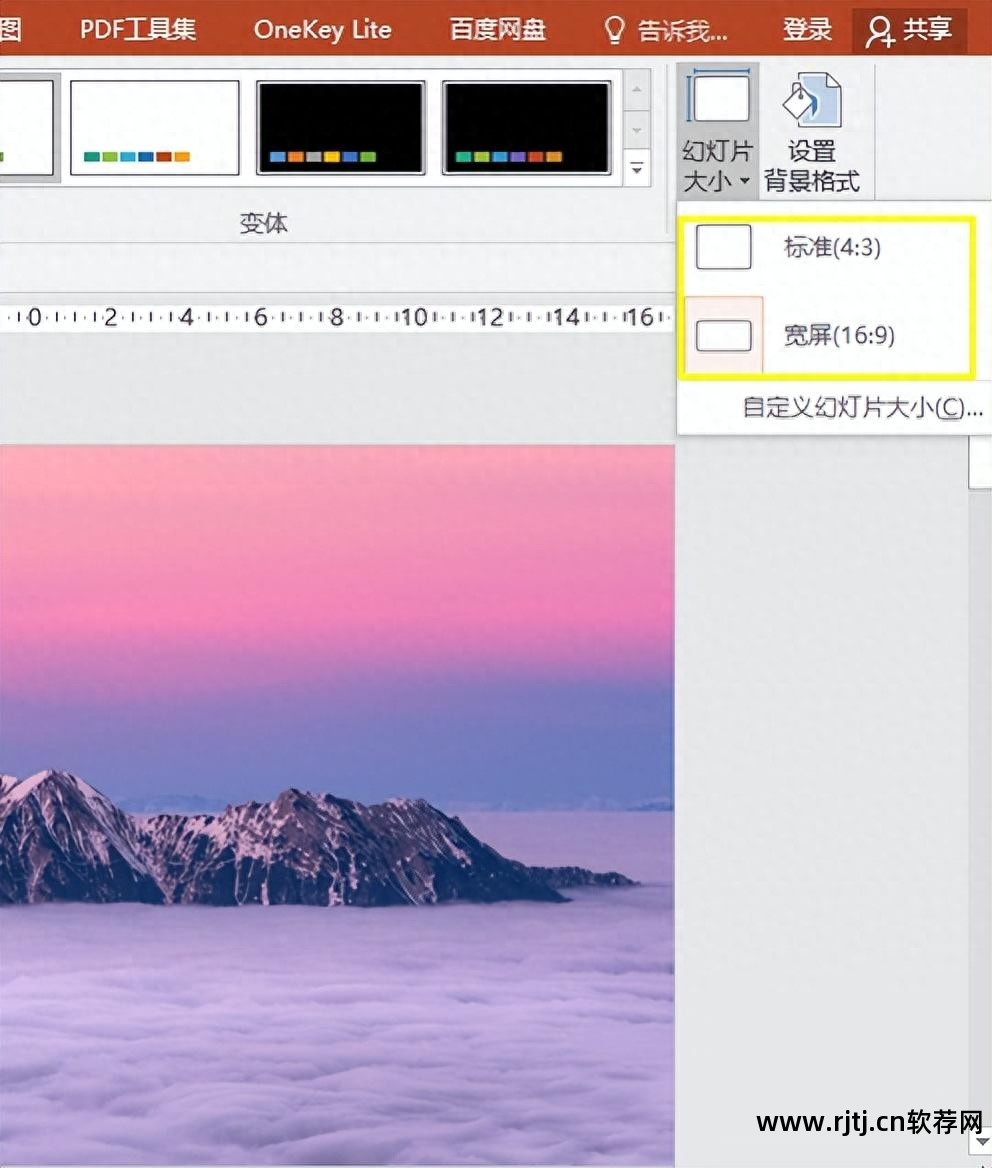992x1168 pixels.
Task: Click the 4:3 standard ratio preview icon
Action: 723,247
